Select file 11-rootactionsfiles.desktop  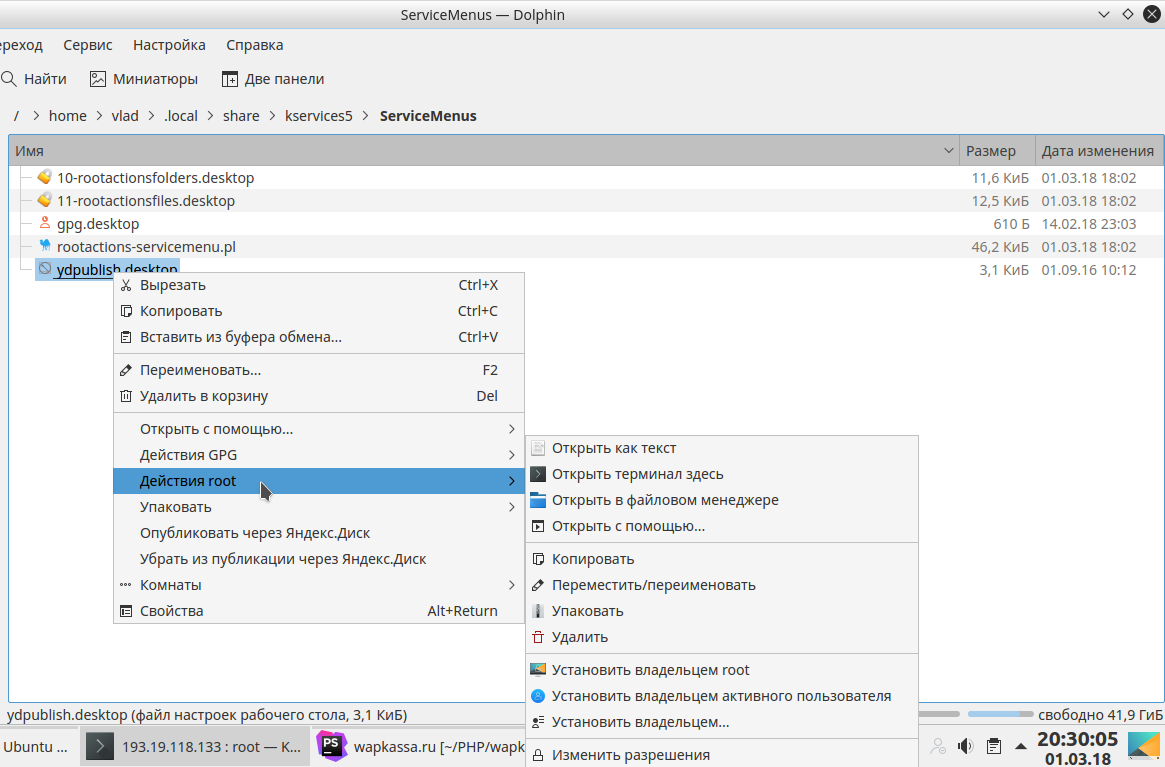146,201
